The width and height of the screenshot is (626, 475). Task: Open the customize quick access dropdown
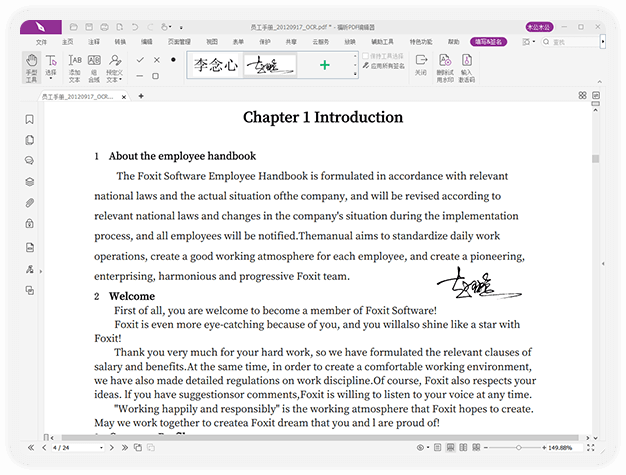181,28
